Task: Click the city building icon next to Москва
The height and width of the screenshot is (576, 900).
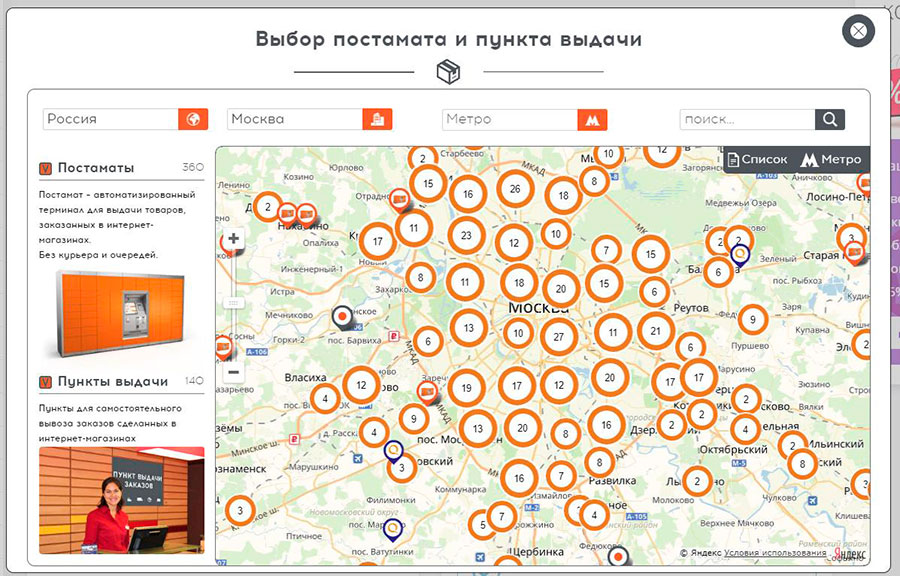Action: click(377, 119)
